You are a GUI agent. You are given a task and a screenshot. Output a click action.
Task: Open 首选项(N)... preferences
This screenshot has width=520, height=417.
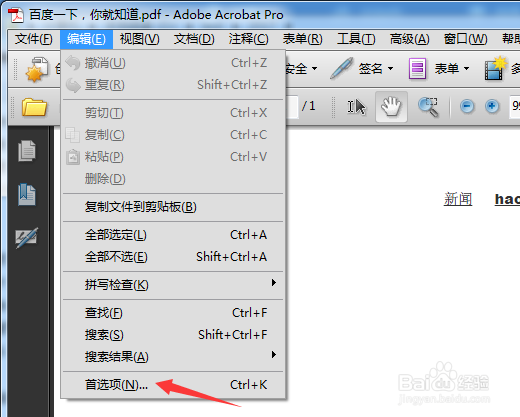coord(173,385)
